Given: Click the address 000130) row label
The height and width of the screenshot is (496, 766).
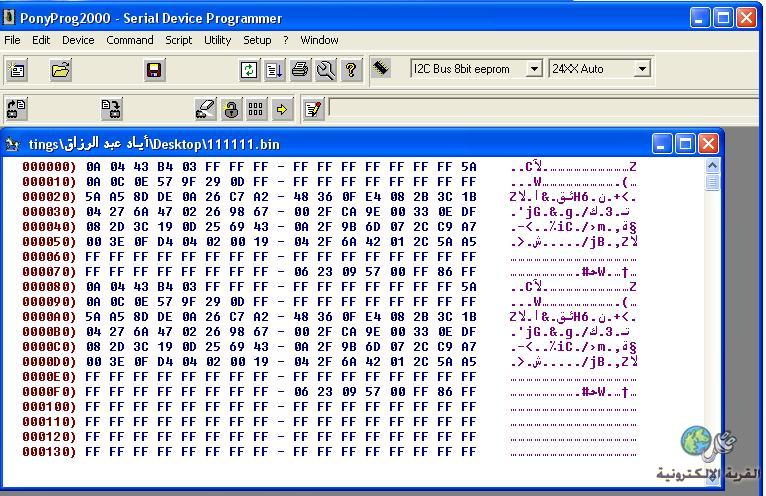Looking at the screenshot, I should tap(49, 452).
